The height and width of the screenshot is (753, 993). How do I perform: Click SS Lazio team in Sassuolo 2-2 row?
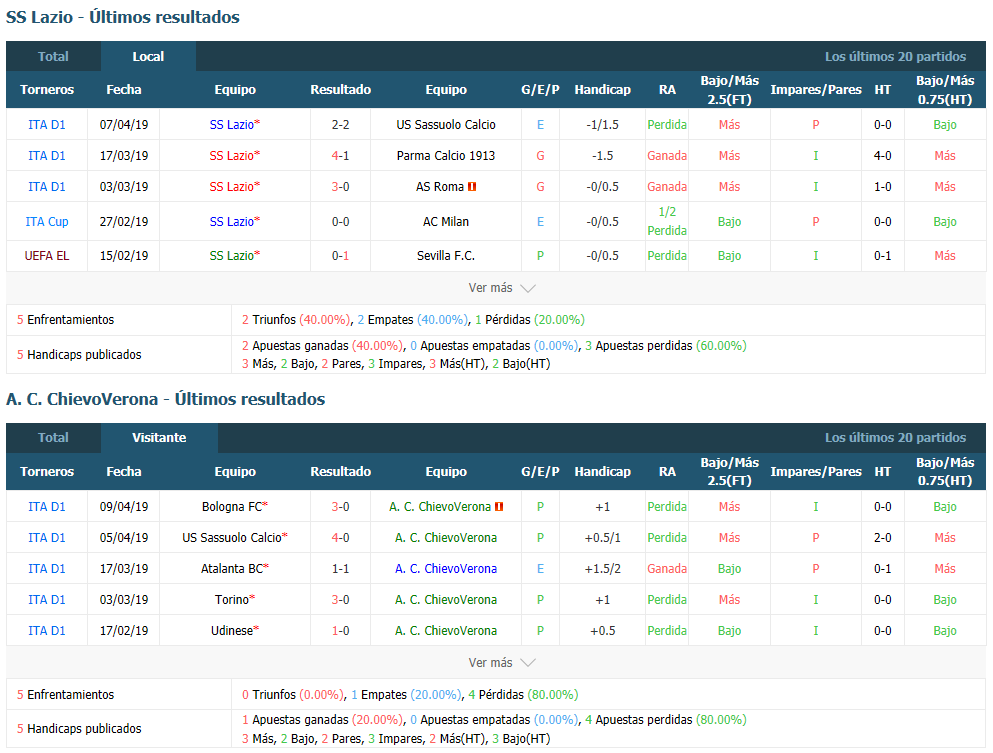pos(232,125)
